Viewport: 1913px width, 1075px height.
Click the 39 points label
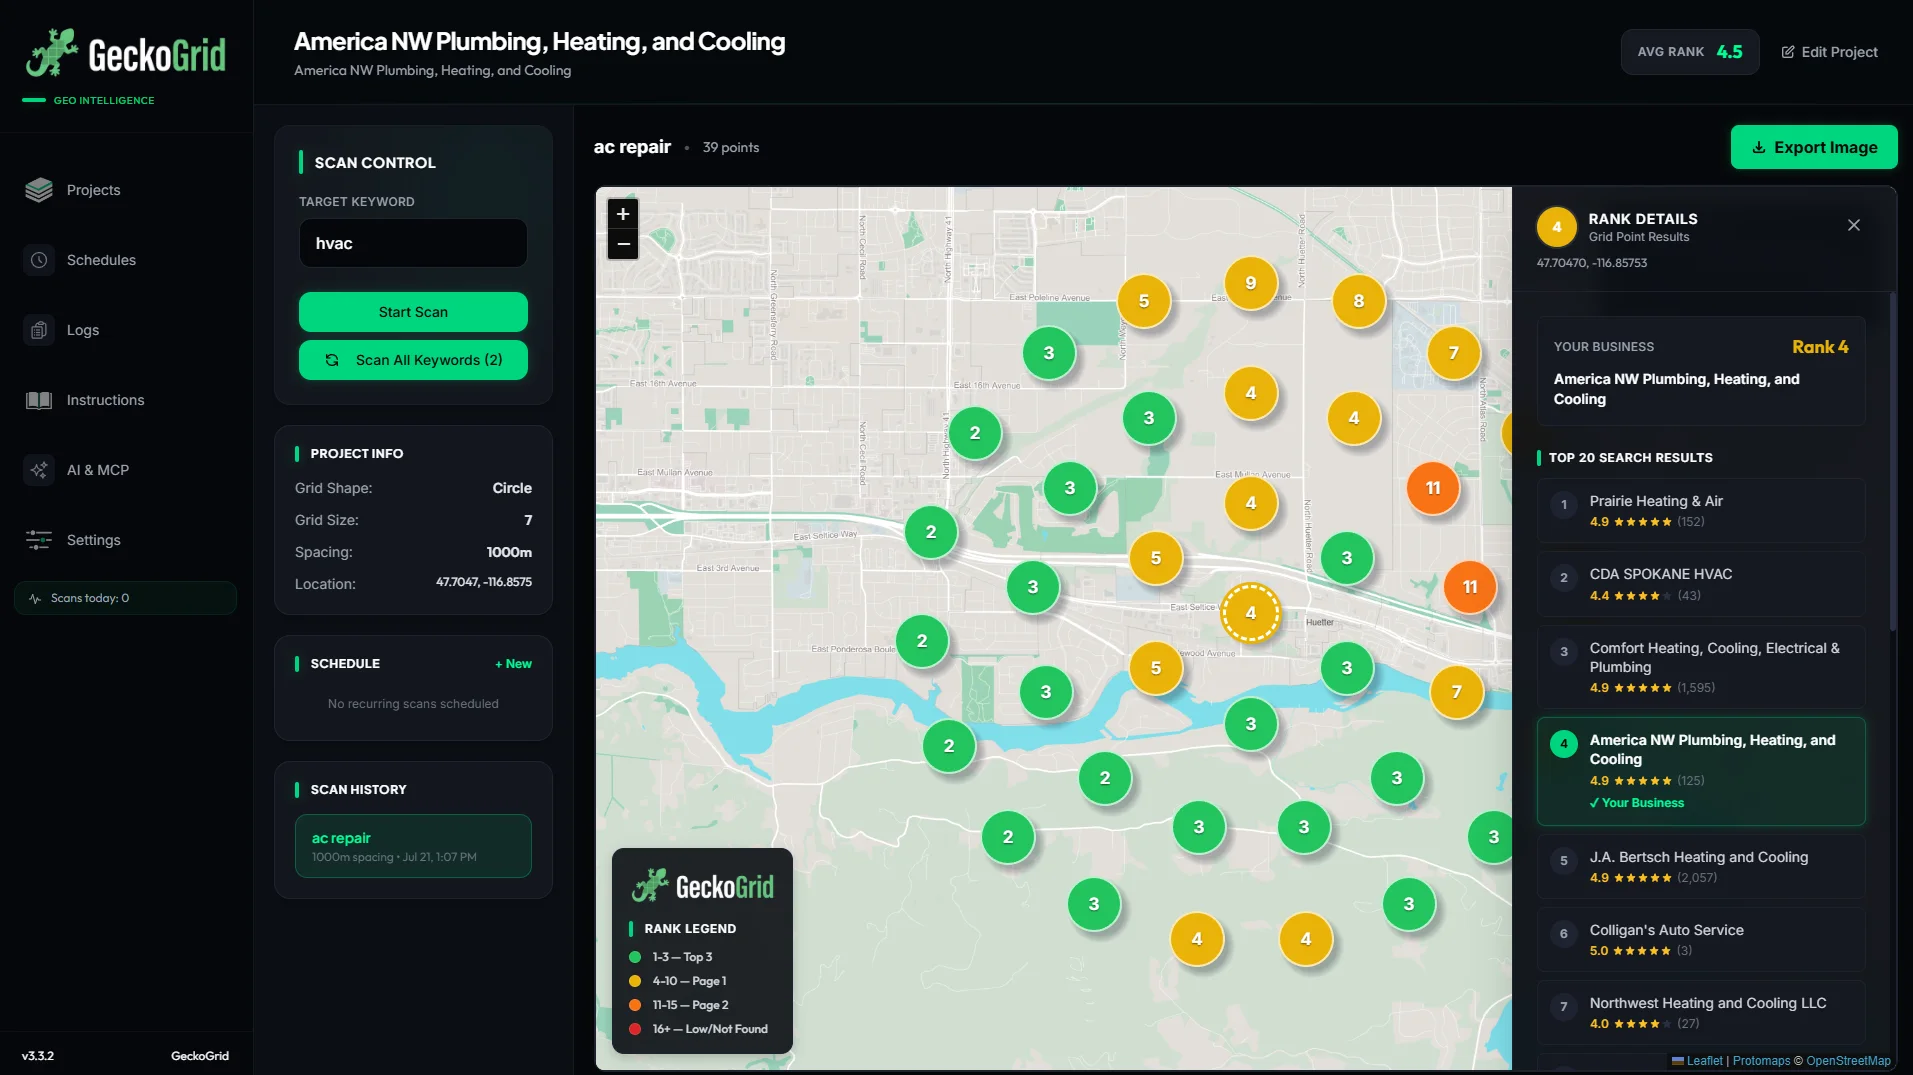(731, 147)
